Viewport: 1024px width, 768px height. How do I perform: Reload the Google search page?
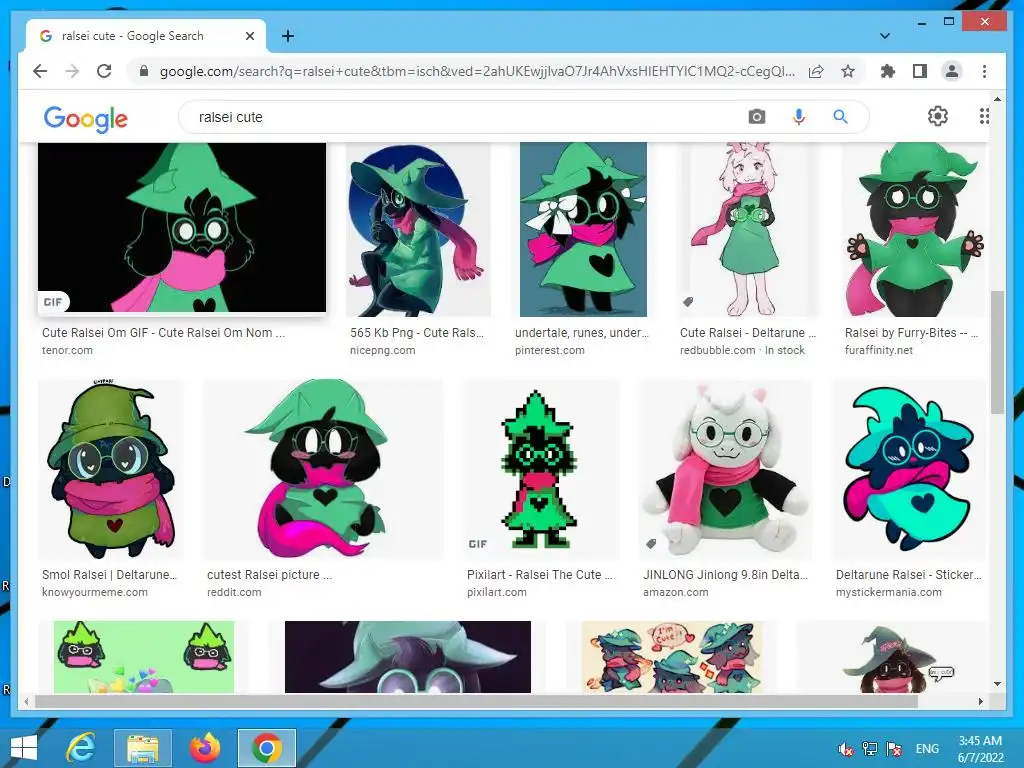(x=104, y=71)
